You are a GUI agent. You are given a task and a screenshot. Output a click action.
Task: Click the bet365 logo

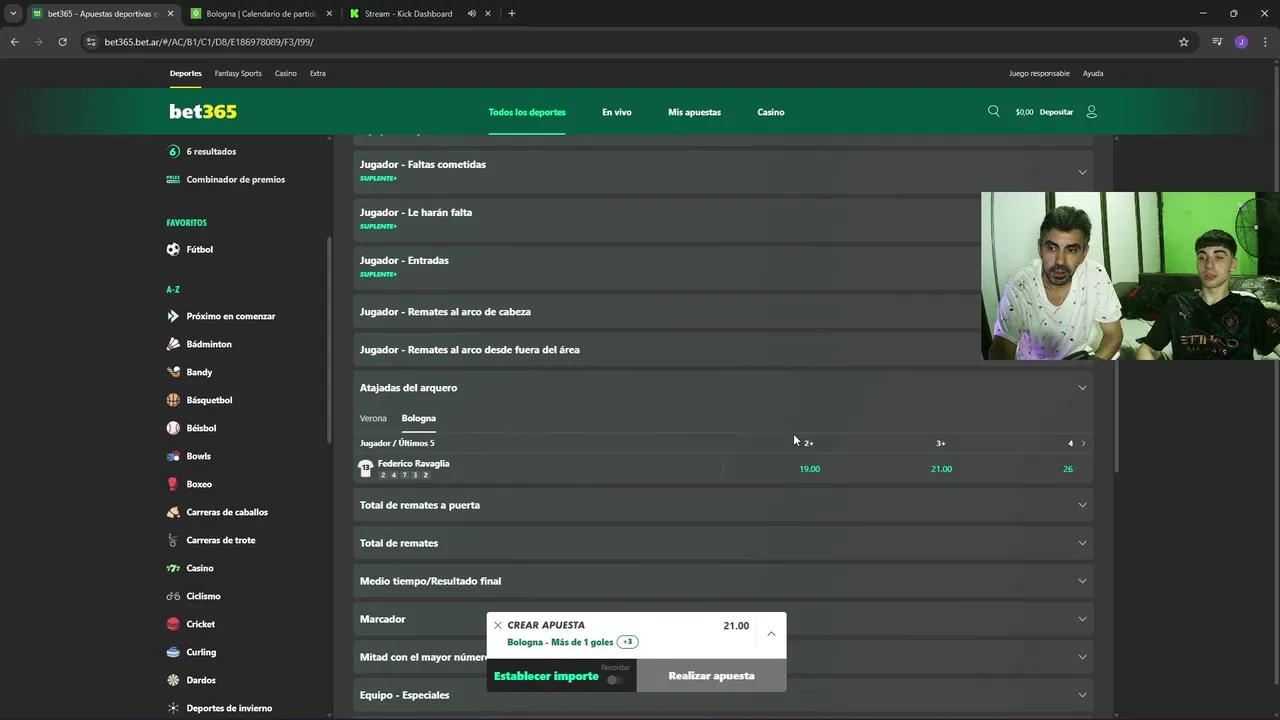click(x=203, y=112)
